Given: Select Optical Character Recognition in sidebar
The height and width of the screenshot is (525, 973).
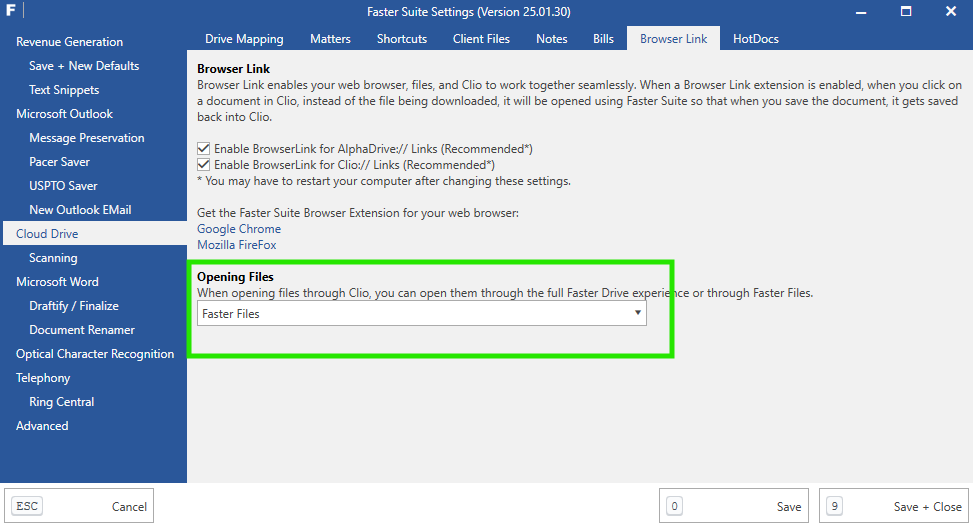Looking at the screenshot, I should tap(95, 354).
